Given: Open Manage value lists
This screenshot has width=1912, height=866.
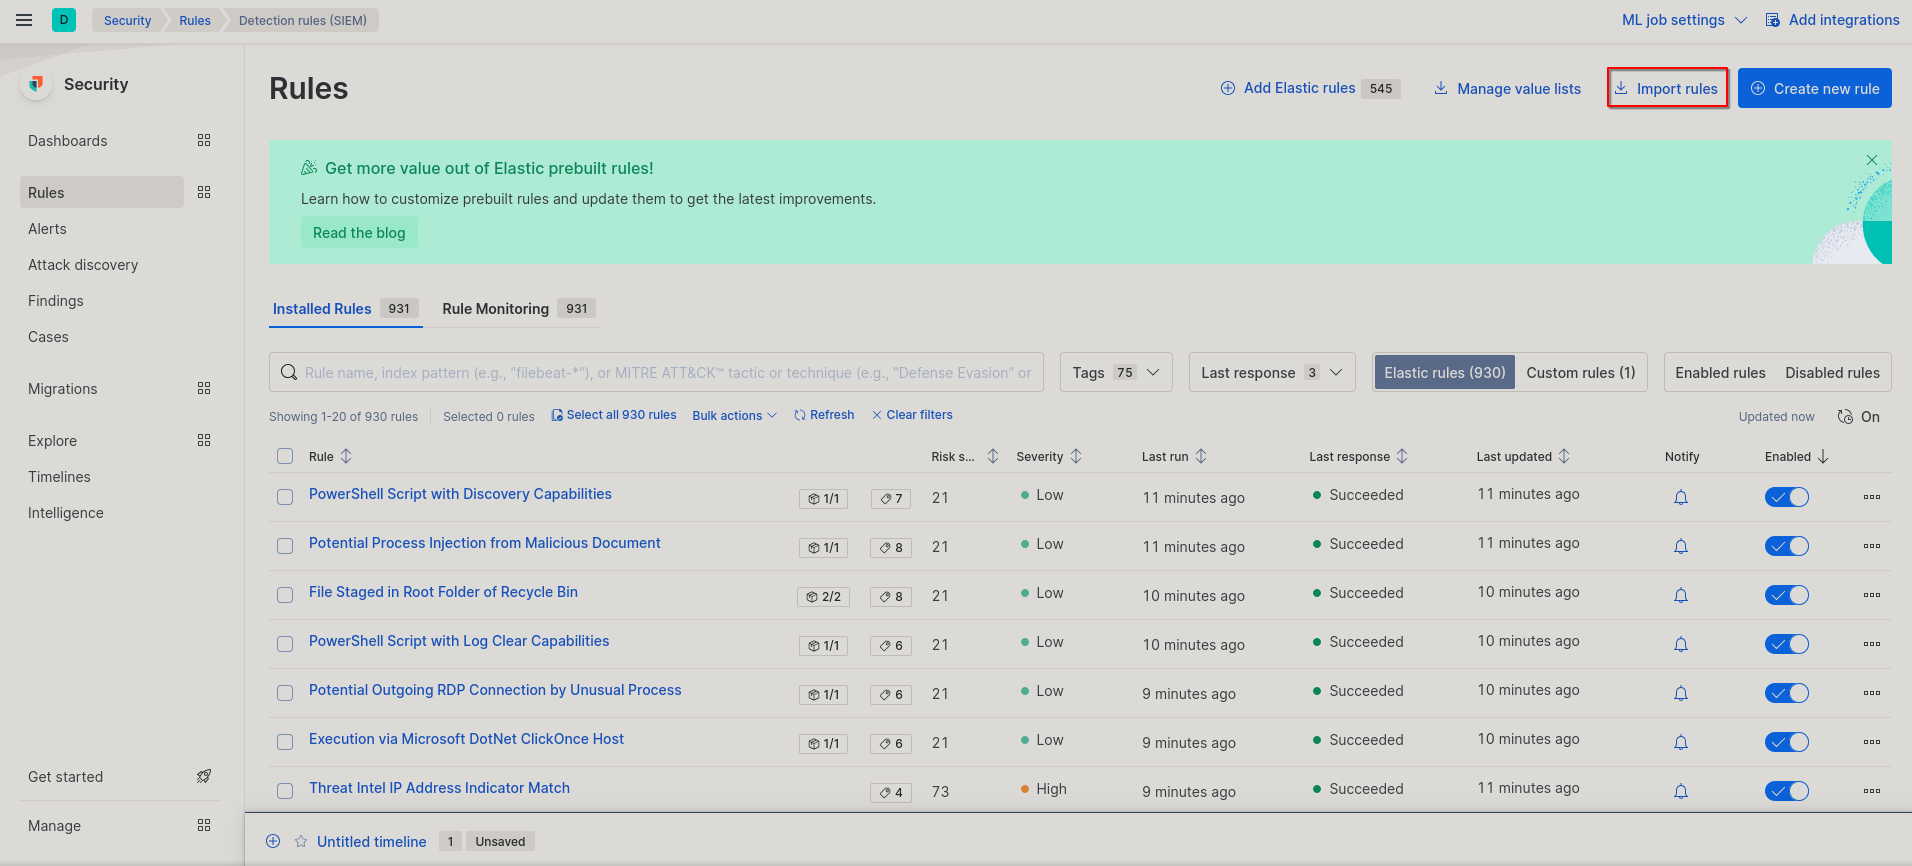Looking at the screenshot, I should coord(1508,88).
